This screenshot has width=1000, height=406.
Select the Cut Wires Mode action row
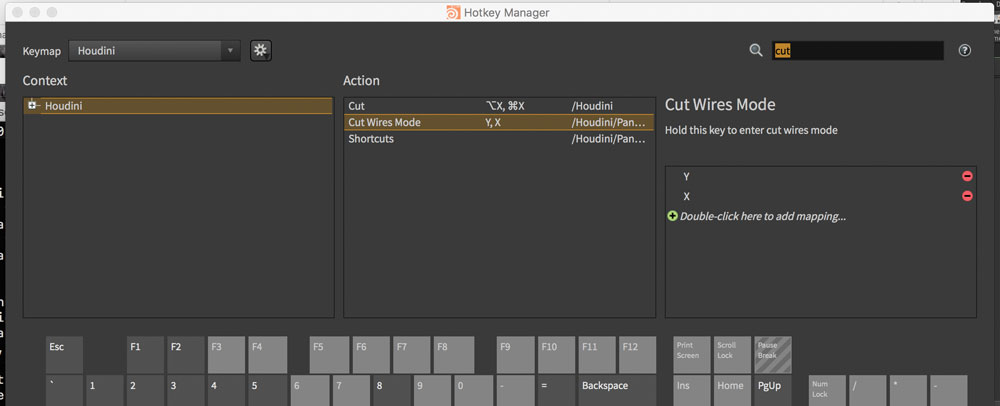click(x=499, y=122)
